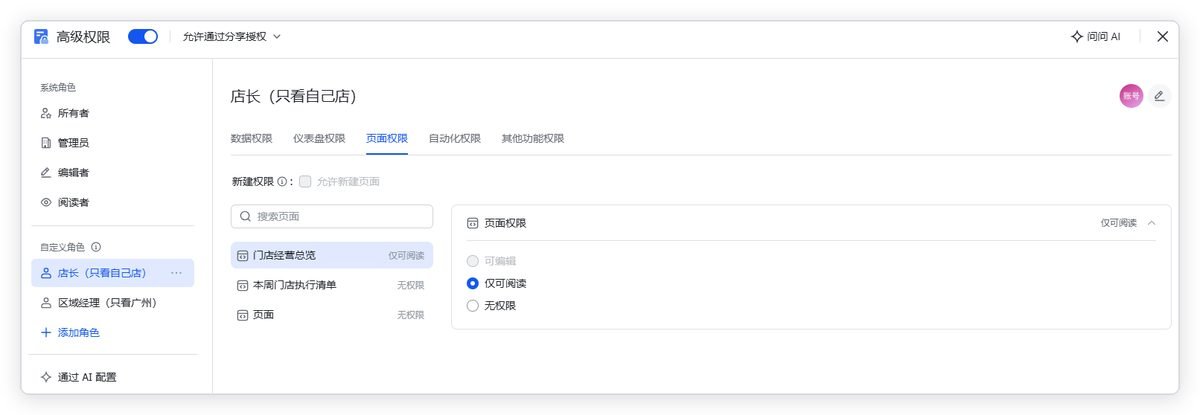This screenshot has height=415, width=1200.
Task: Click the info icon beside 新建权限
Action: [281, 182]
